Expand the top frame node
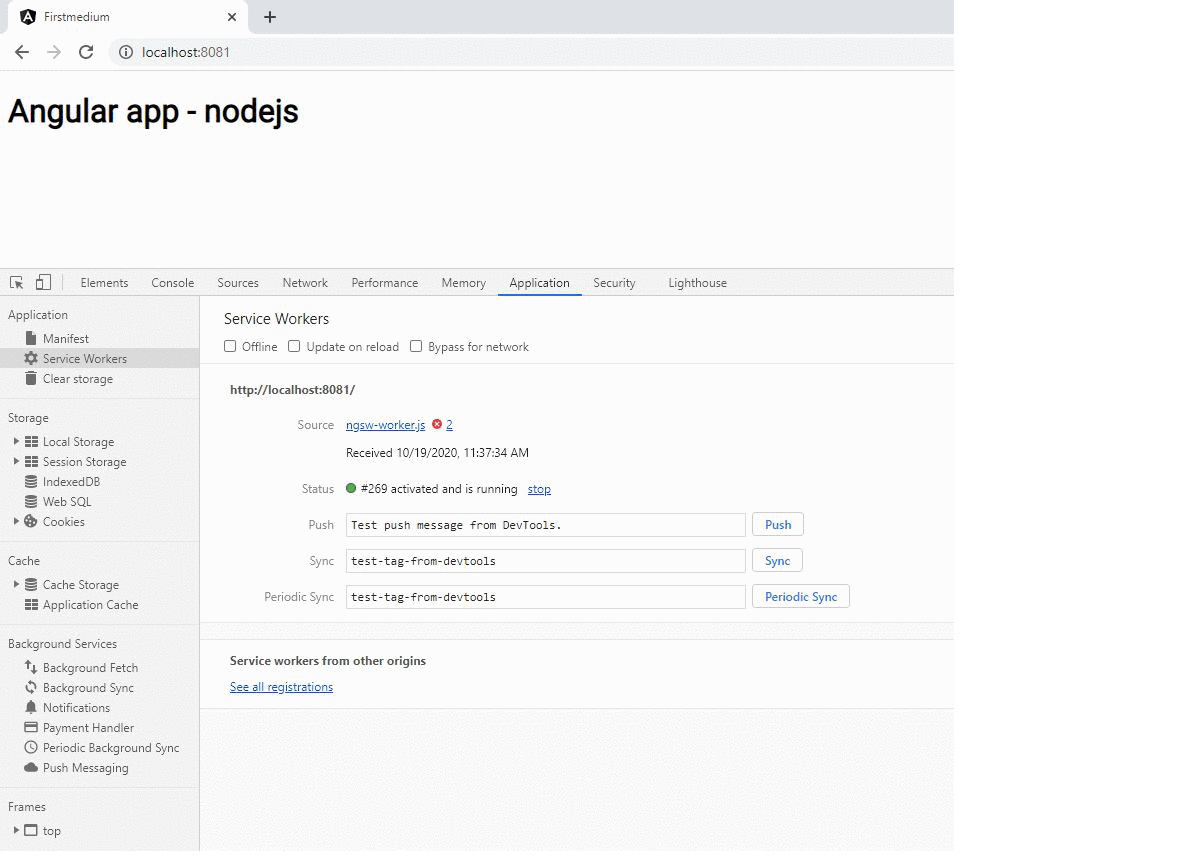The image size is (1200, 861). (x=16, y=831)
